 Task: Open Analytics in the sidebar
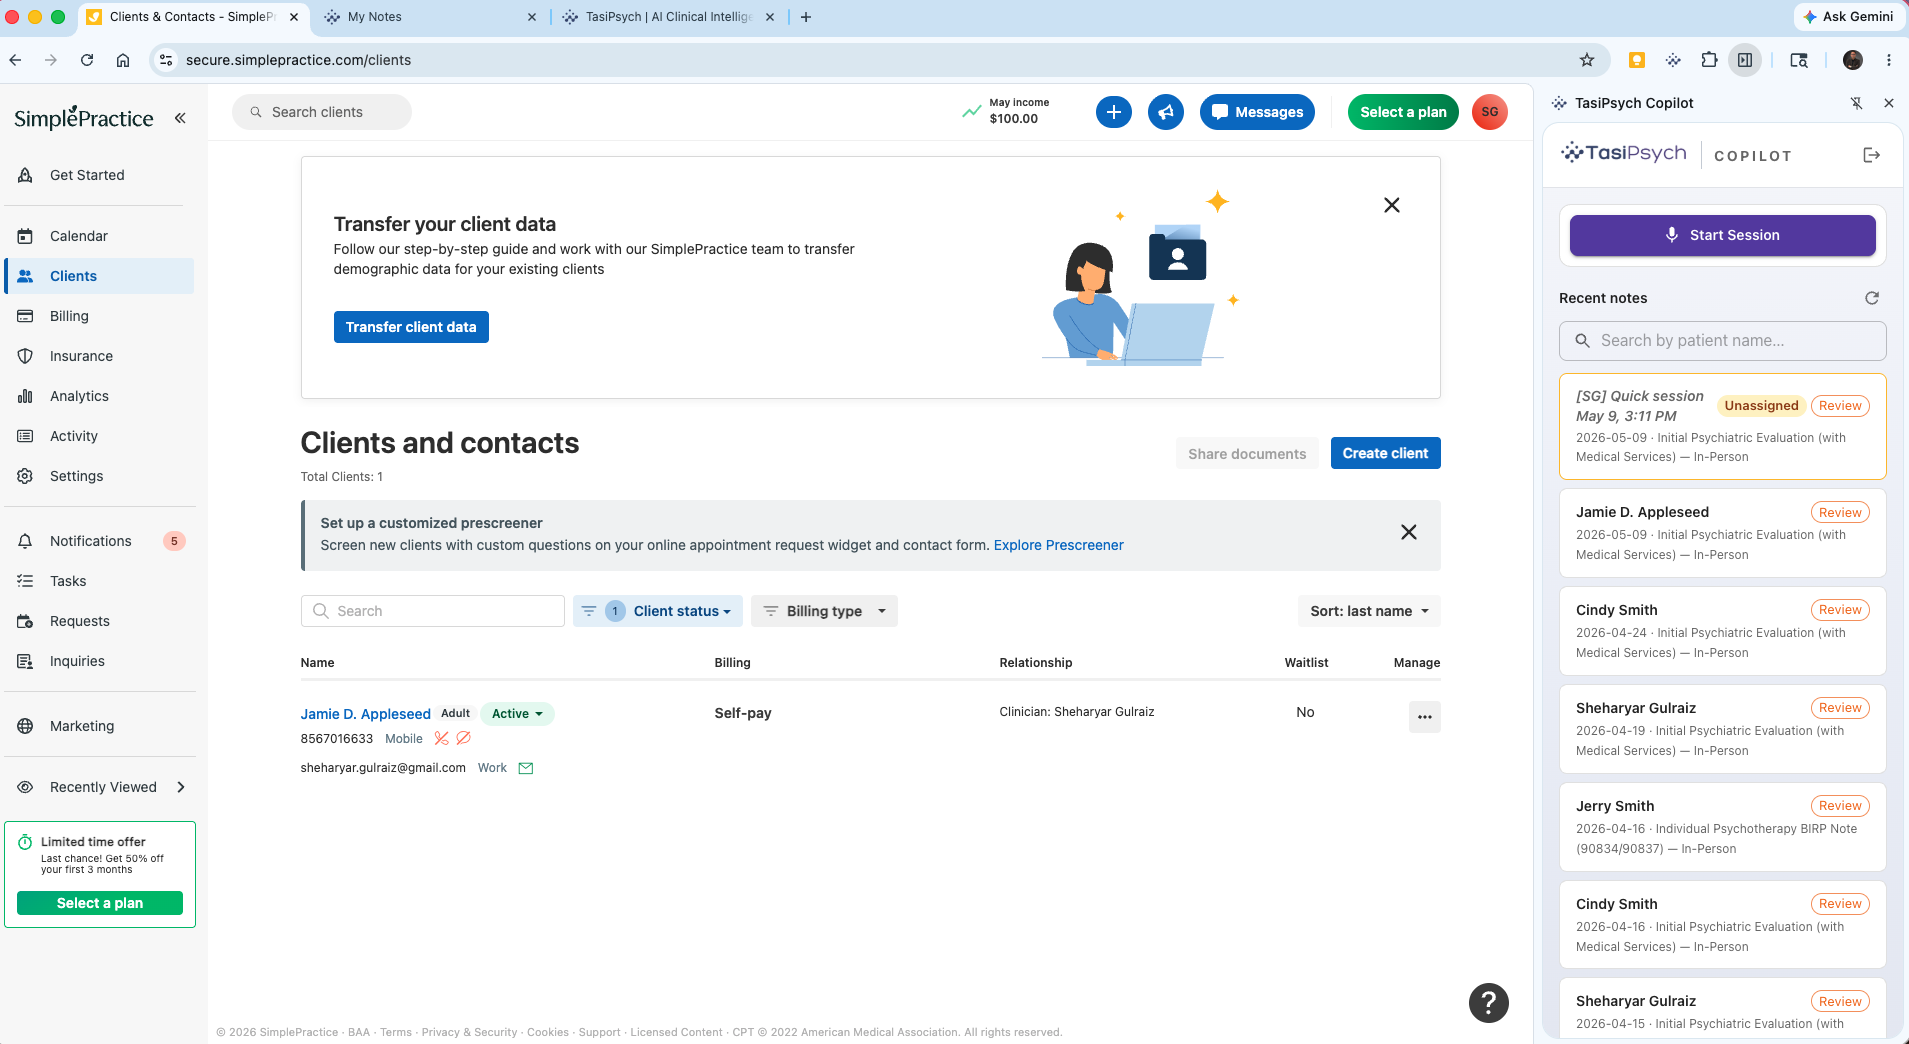point(100,396)
